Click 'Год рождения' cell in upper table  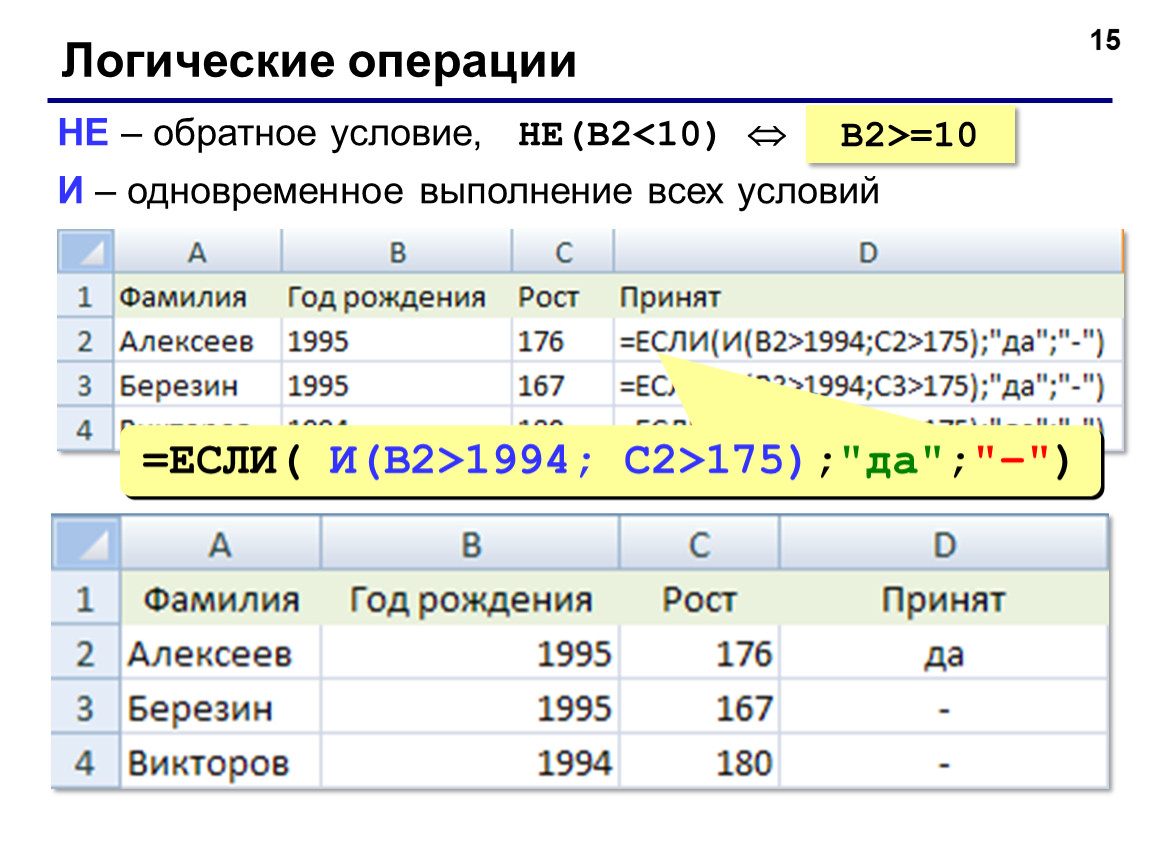point(397,296)
